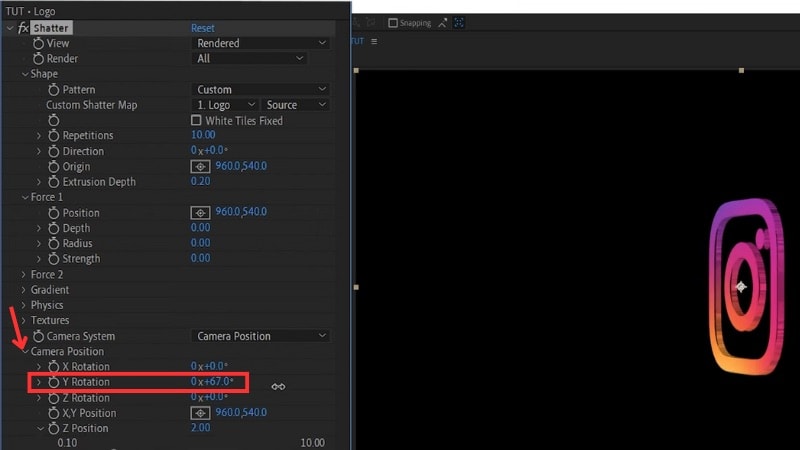Toggle the Pattern property stopwatch
800x450 pixels.
pyautogui.click(x=54, y=90)
